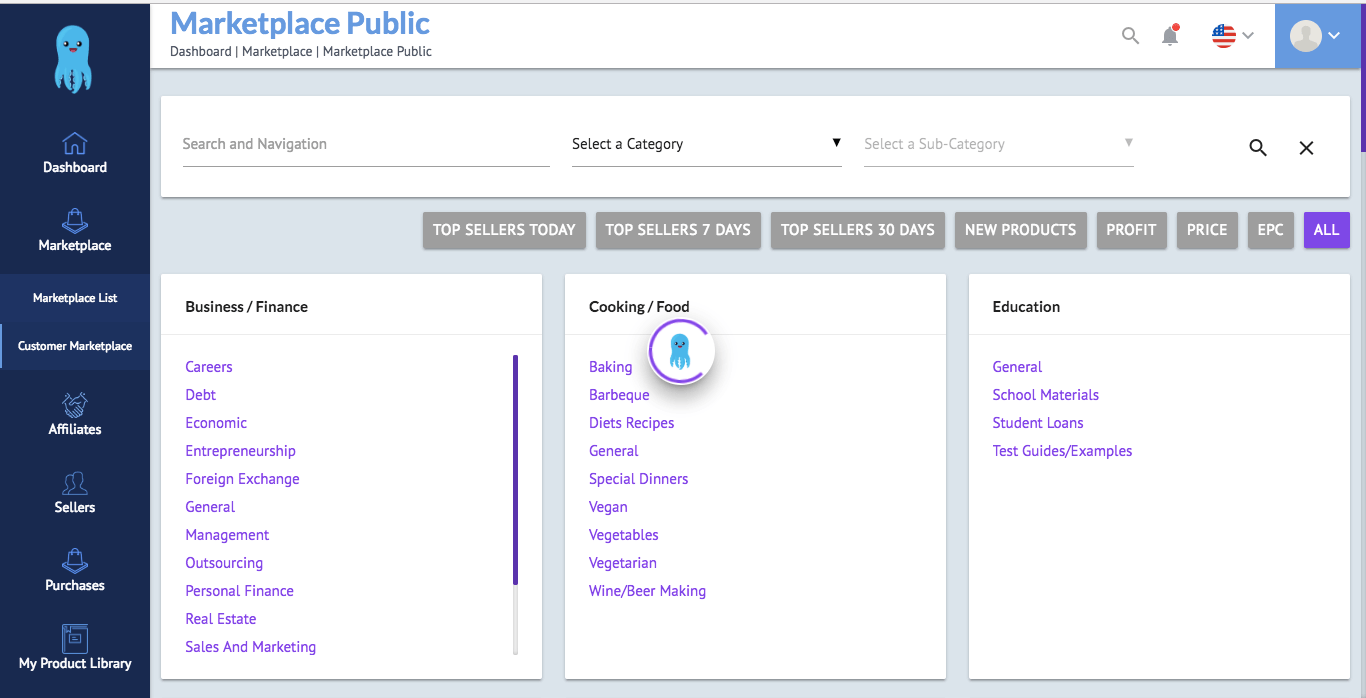Open Outsourcing category link
The width and height of the screenshot is (1366, 698).
point(225,563)
